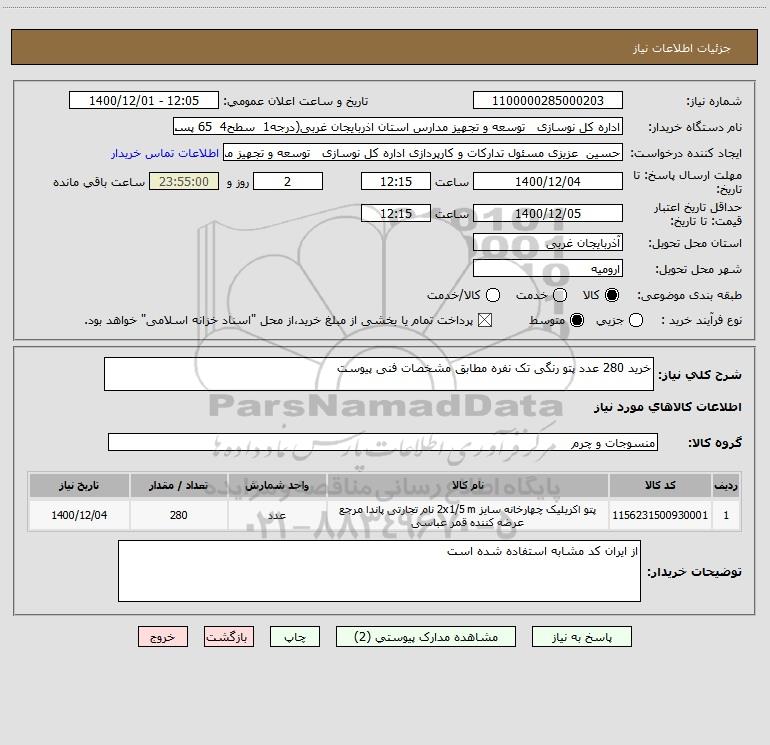Viewport: 770px width, 745px height.
Task: Click the جزئیات اطلاعات نیاز page header
Action: pyautogui.click(x=682, y=48)
